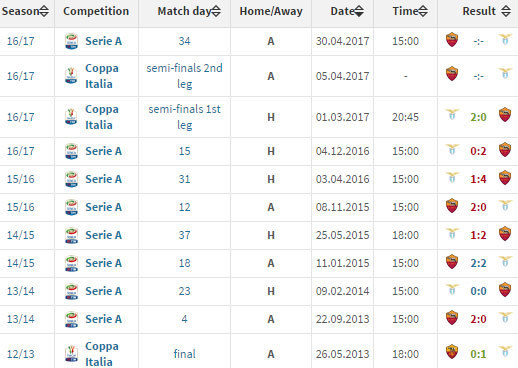Image resolution: width=518 pixels, height=368 pixels.
Task: Click Lazio eagle crest in 30.04.2017 row
Action: tap(505, 40)
